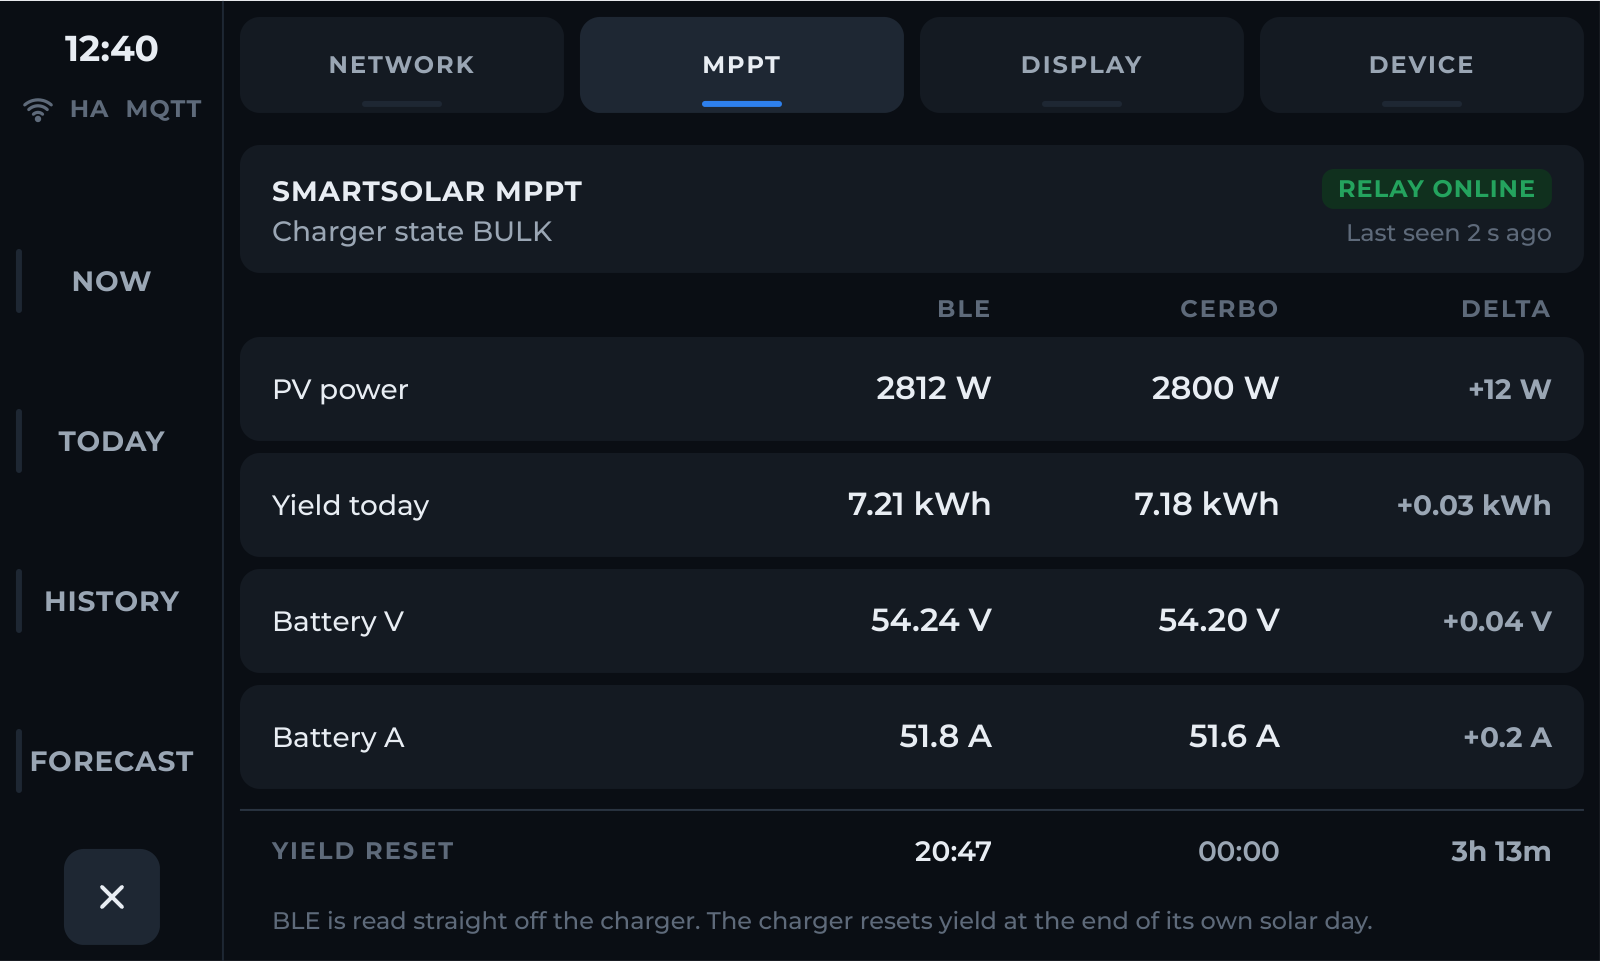Close settings with the X button
Screen dimensions: 1600x961
(112, 897)
